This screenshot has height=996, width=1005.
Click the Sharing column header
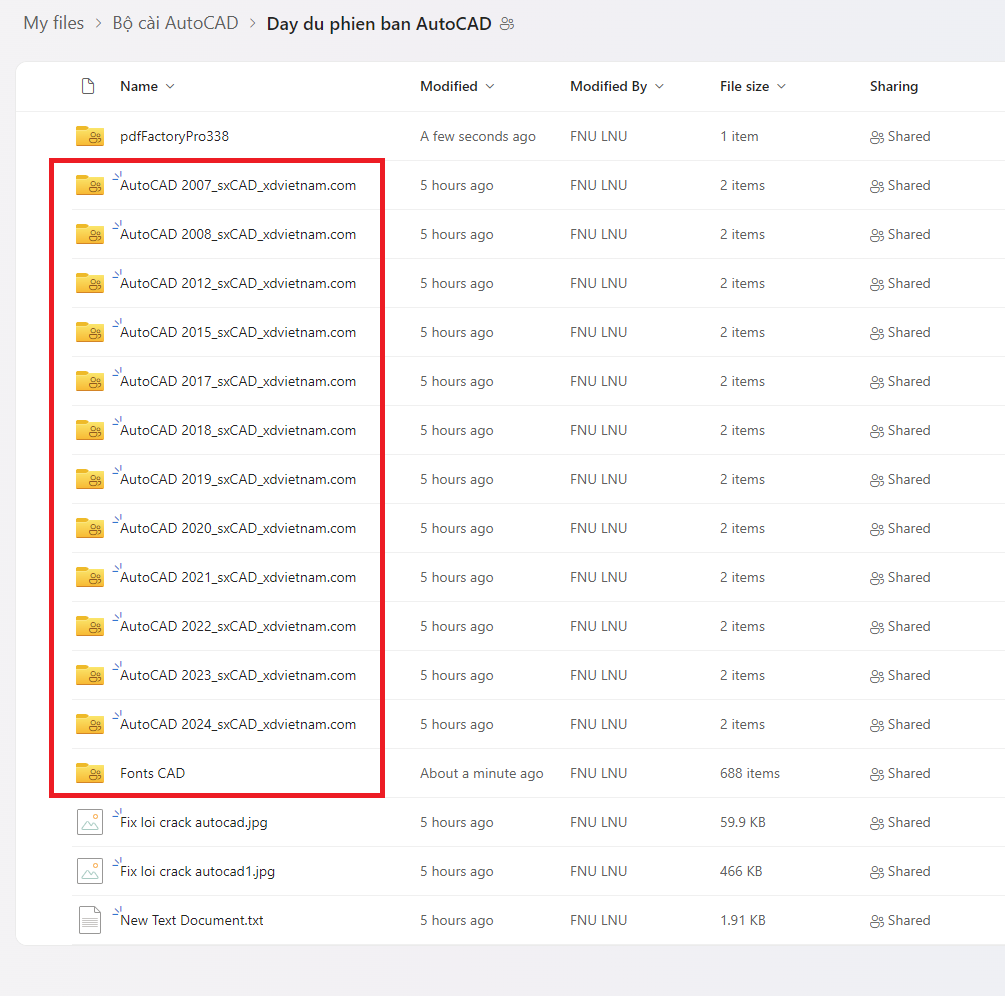tap(893, 87)
